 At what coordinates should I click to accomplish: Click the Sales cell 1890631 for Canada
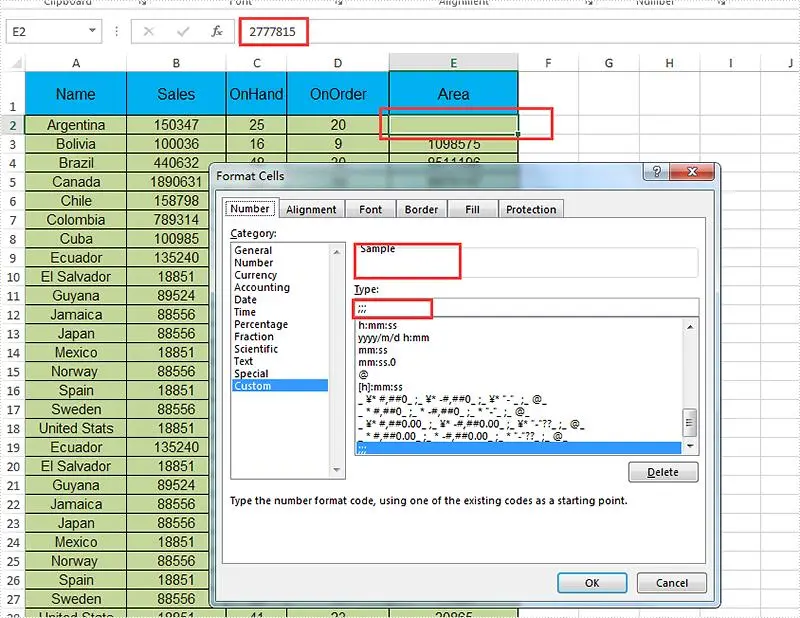pos(176,182)
